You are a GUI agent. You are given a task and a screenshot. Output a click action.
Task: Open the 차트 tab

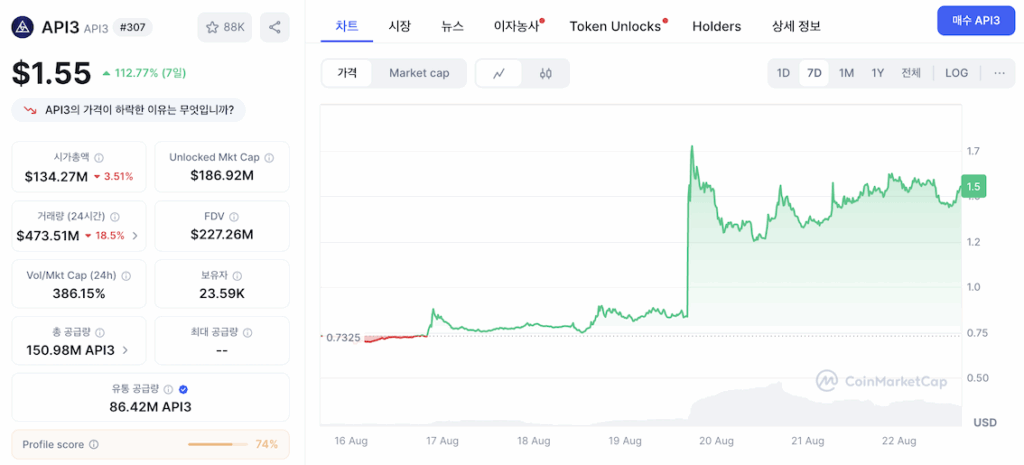(347, 27)
